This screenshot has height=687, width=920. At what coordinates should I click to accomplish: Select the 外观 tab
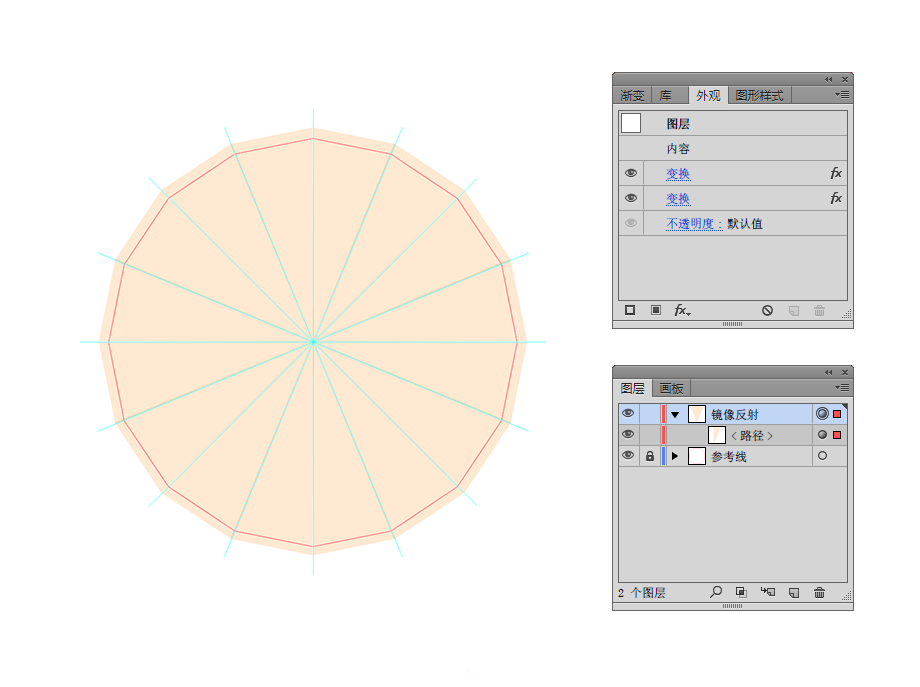[708, 95]
